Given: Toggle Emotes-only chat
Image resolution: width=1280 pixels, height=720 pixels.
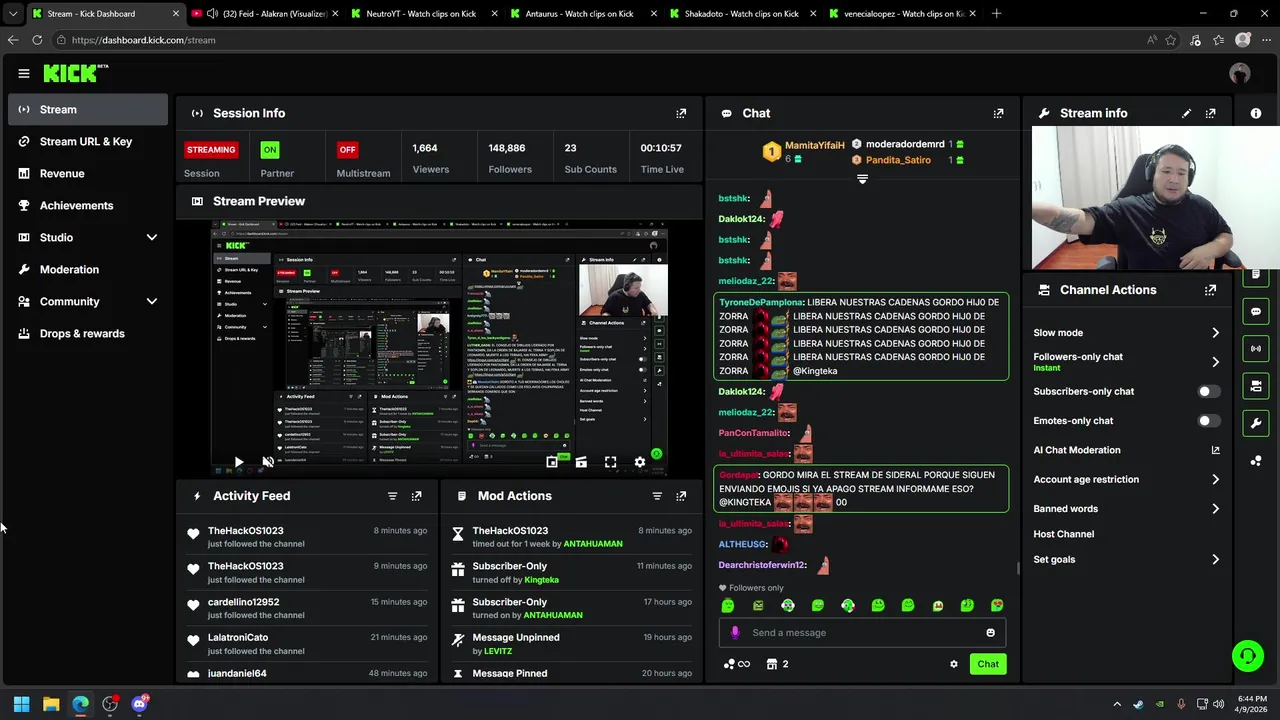Looking at the screenshot, I should (1208, 421).
